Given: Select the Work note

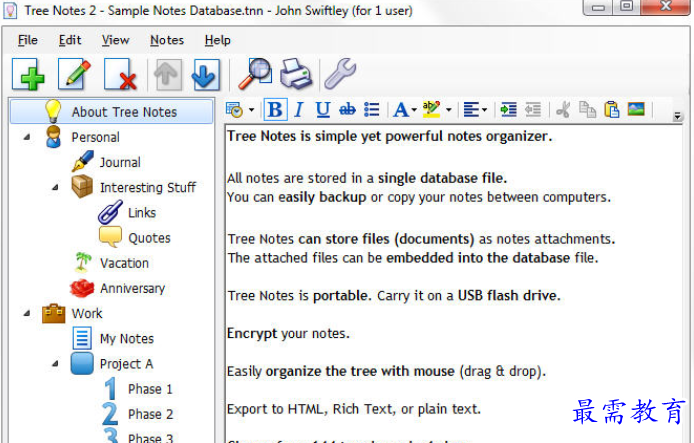Looking at the screenshot, I should (x=87, y=313).
